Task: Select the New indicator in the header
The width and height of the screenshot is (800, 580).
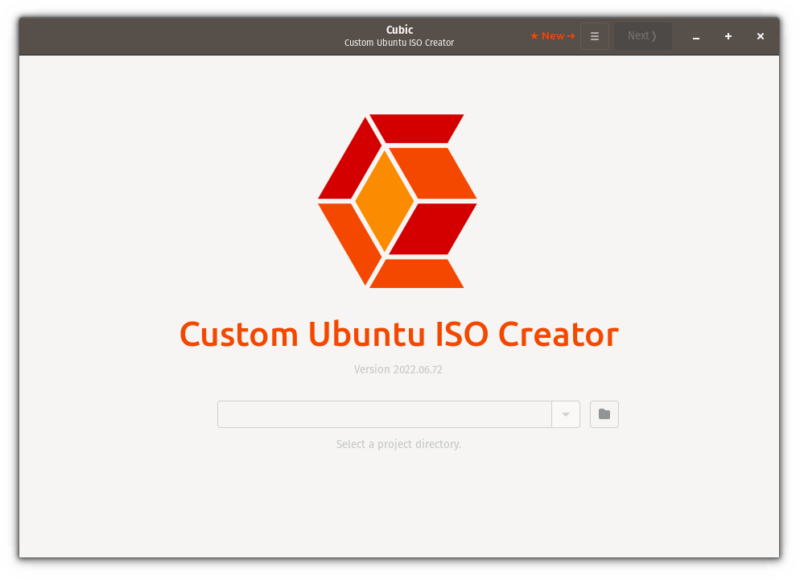Action: [551, 35]
